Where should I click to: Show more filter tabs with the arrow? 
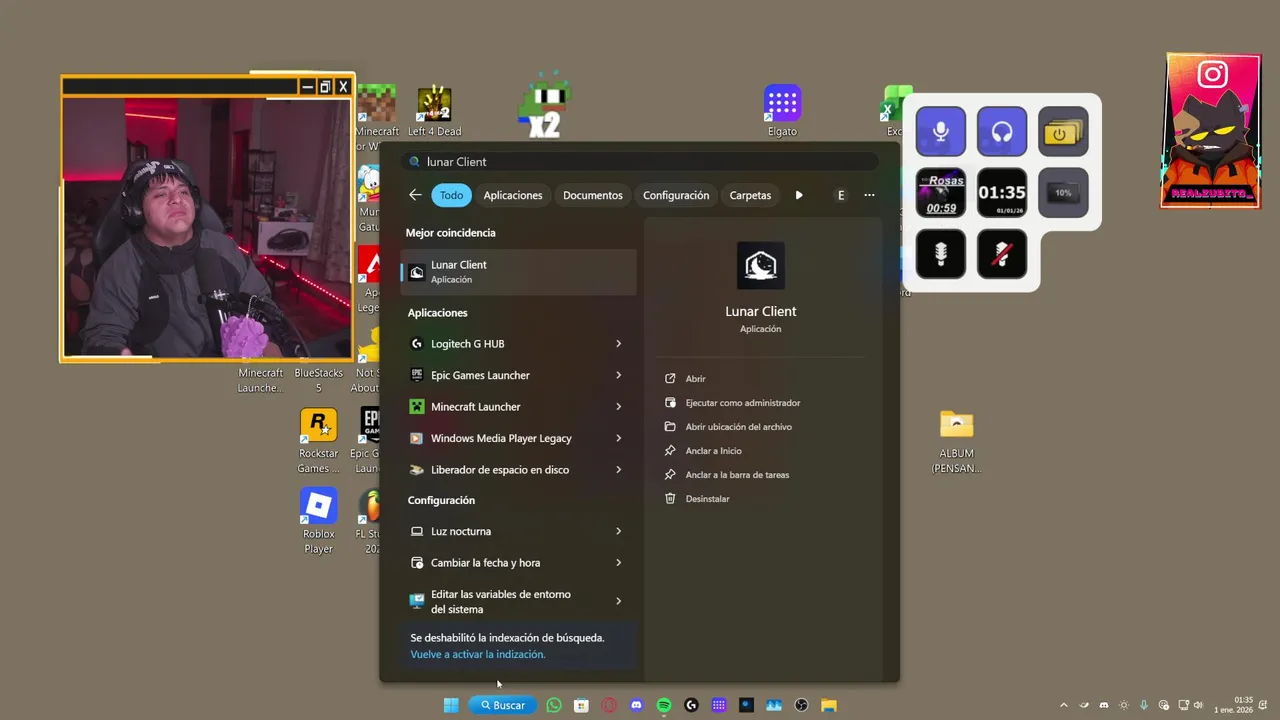click(x=799, y=195)
